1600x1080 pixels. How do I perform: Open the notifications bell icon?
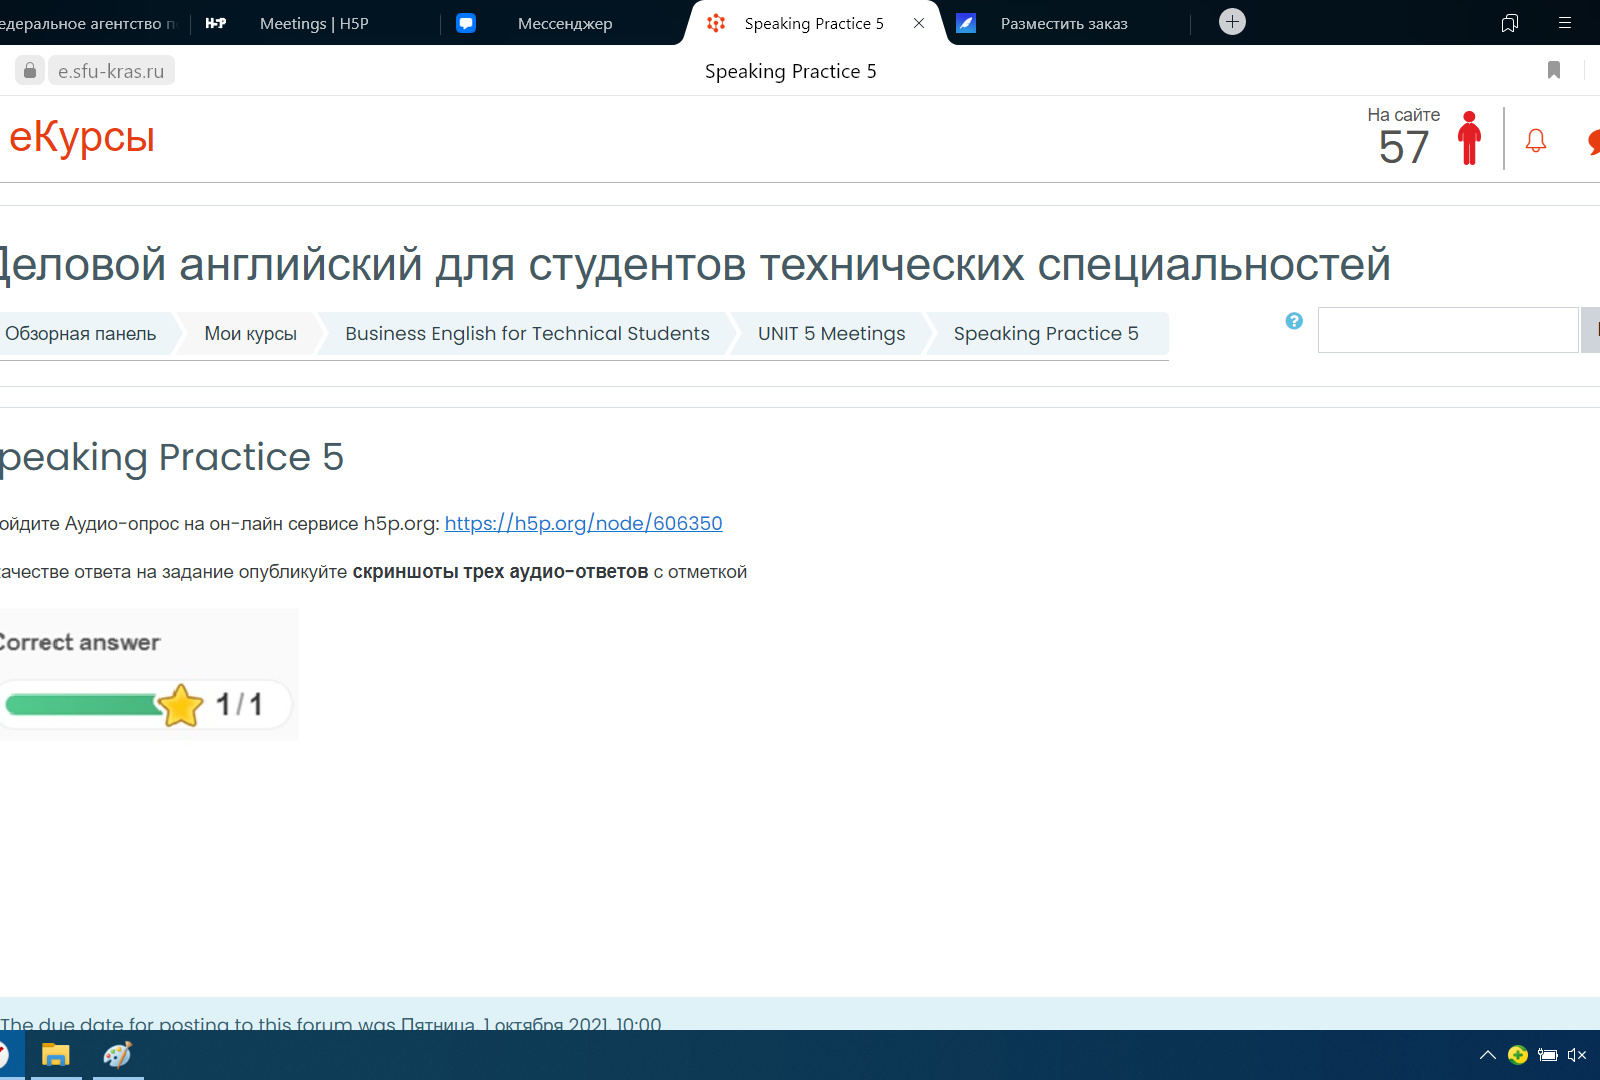click(1536, 141)
